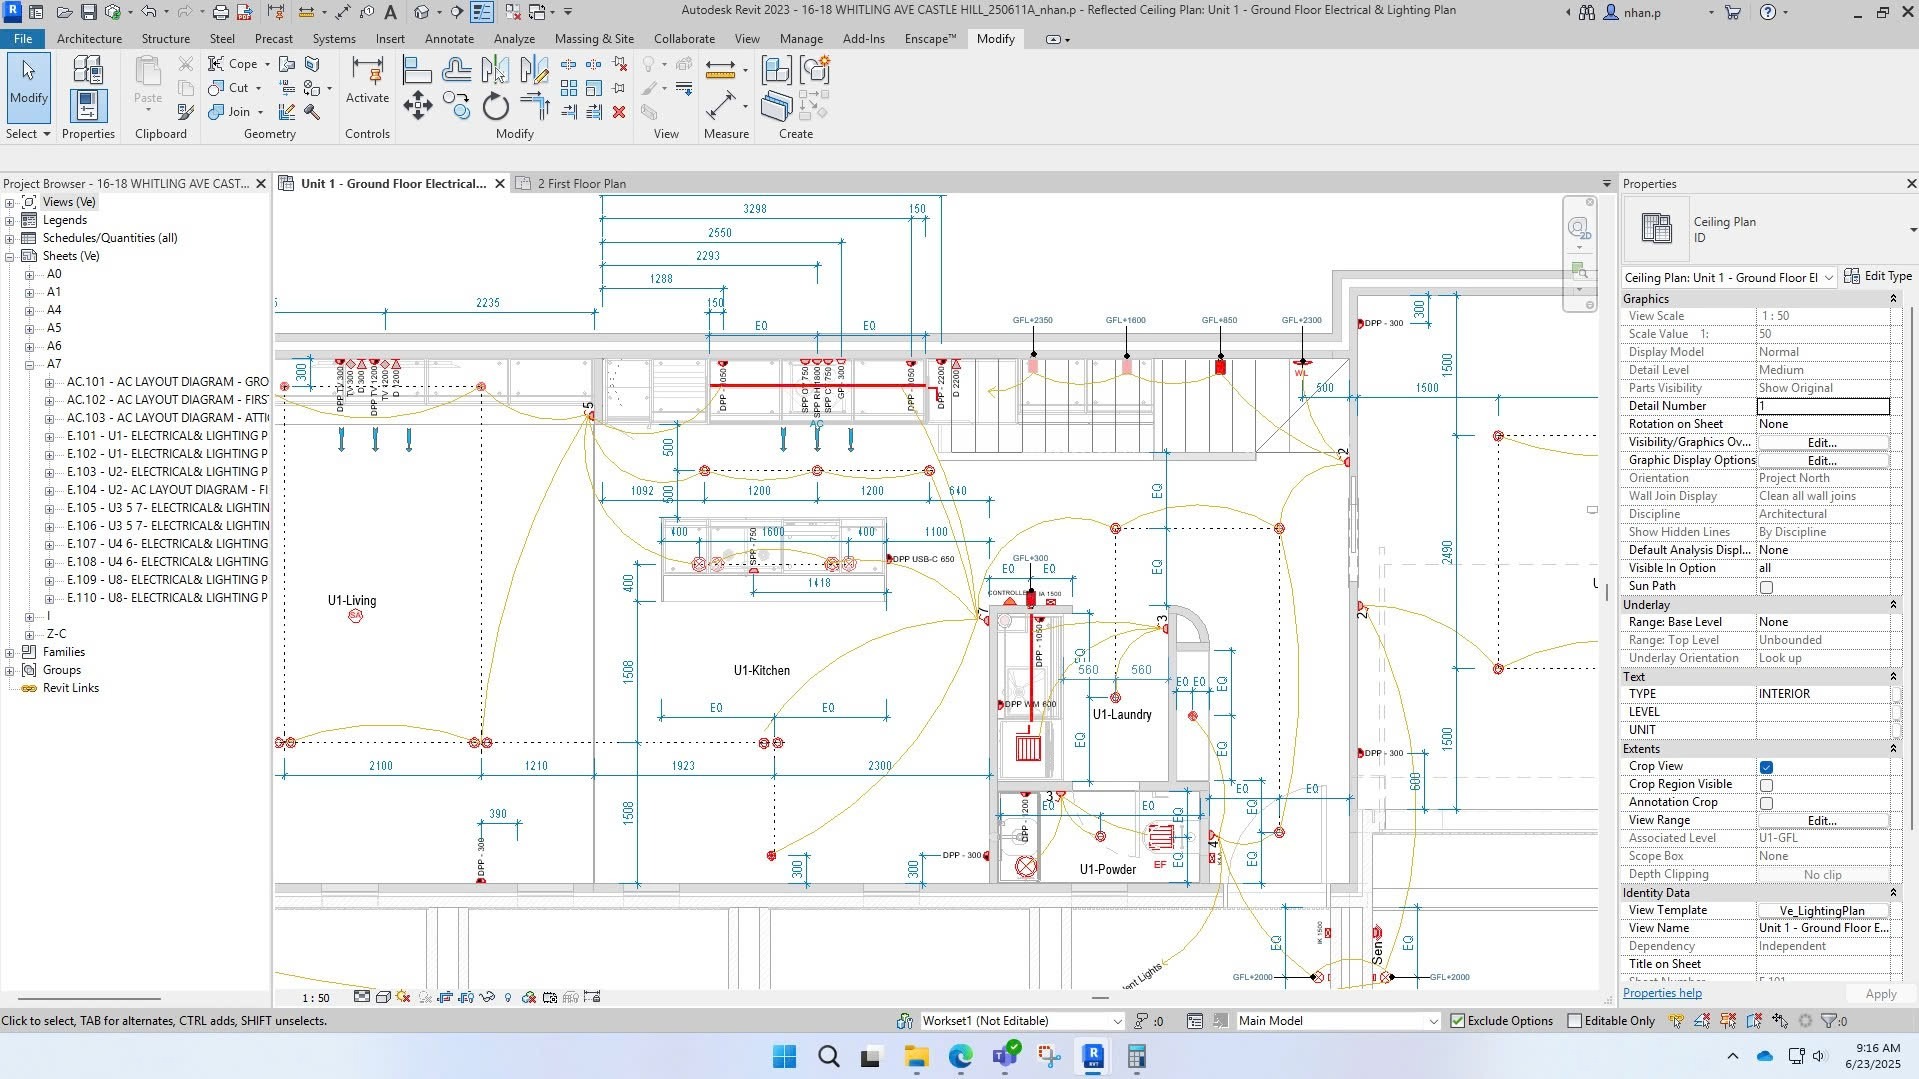Viewport: 1919px width, 1079px height.
Task: Toggle Sun Path off icon in view bar
Action: tap(403, 997)
